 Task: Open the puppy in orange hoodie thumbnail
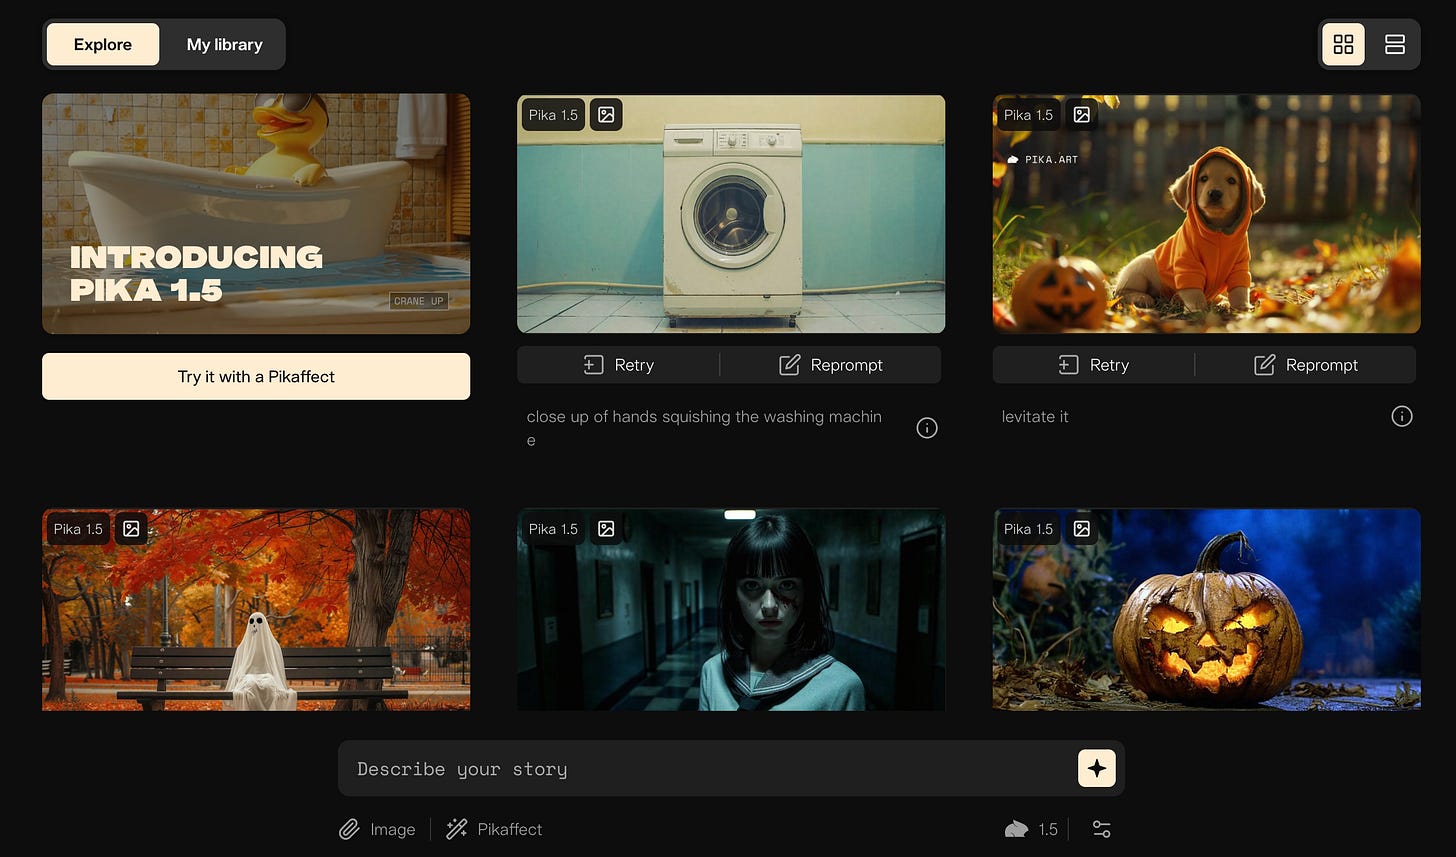[1206, 214]
